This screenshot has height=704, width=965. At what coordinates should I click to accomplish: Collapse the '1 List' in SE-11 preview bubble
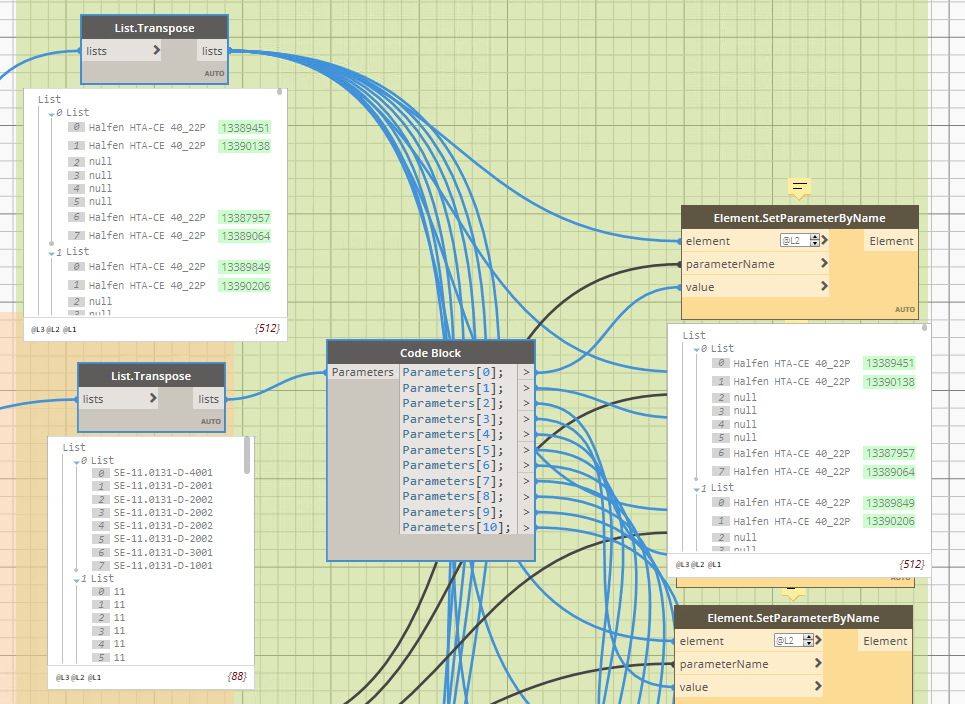pyautogui.click(x=77, y=579)
